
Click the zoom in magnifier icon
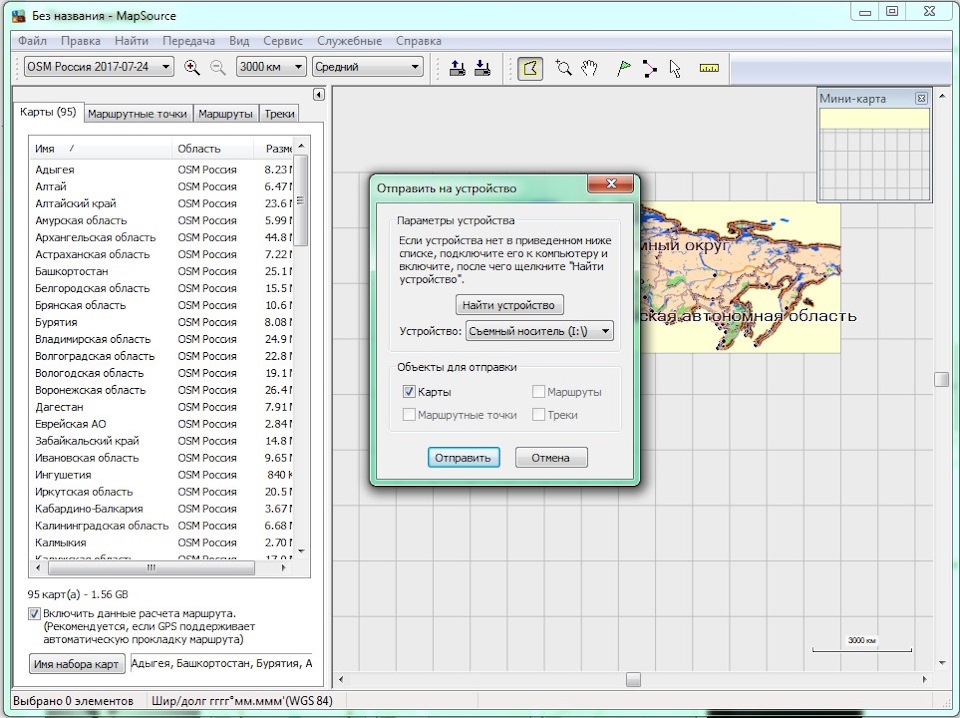tap(192, 68)
